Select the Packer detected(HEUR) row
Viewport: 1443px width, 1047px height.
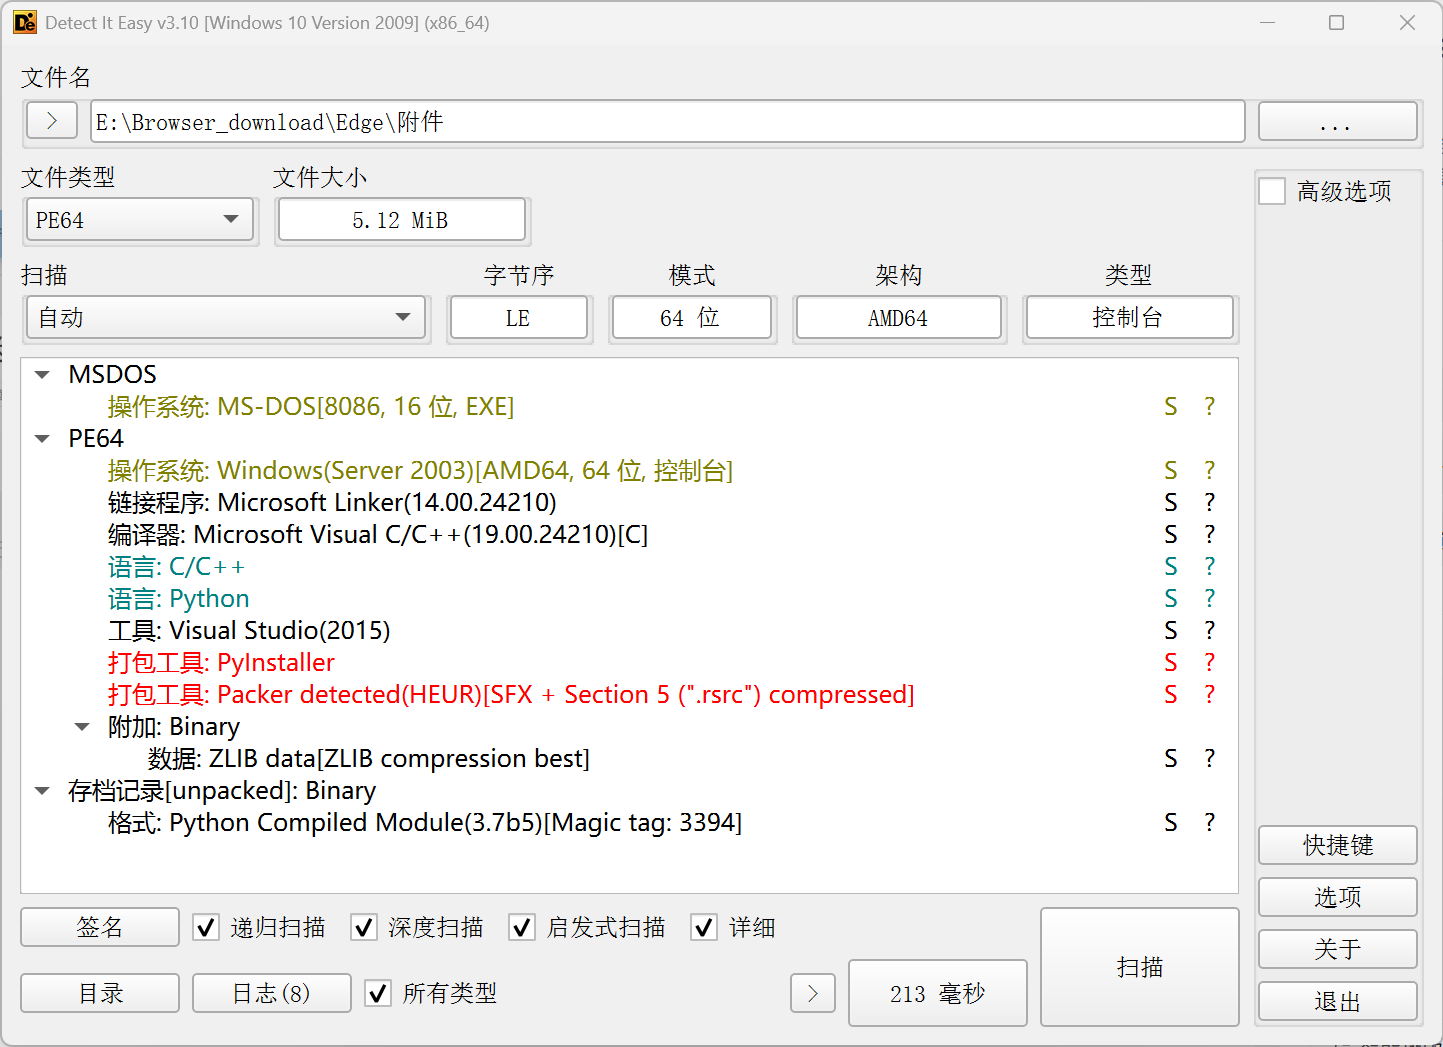[x=629, y=695]
